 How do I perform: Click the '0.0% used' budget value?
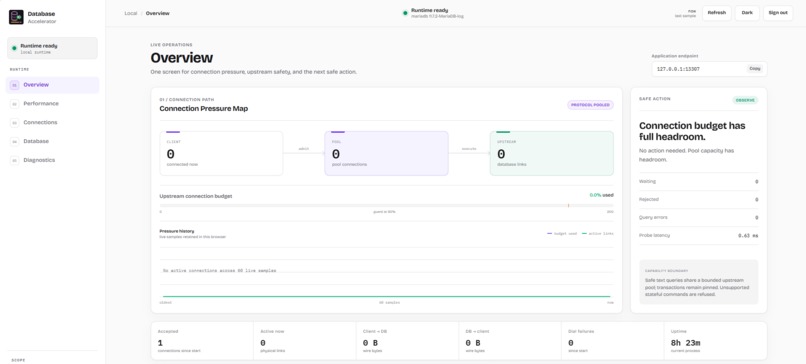(x=601, y=195)
